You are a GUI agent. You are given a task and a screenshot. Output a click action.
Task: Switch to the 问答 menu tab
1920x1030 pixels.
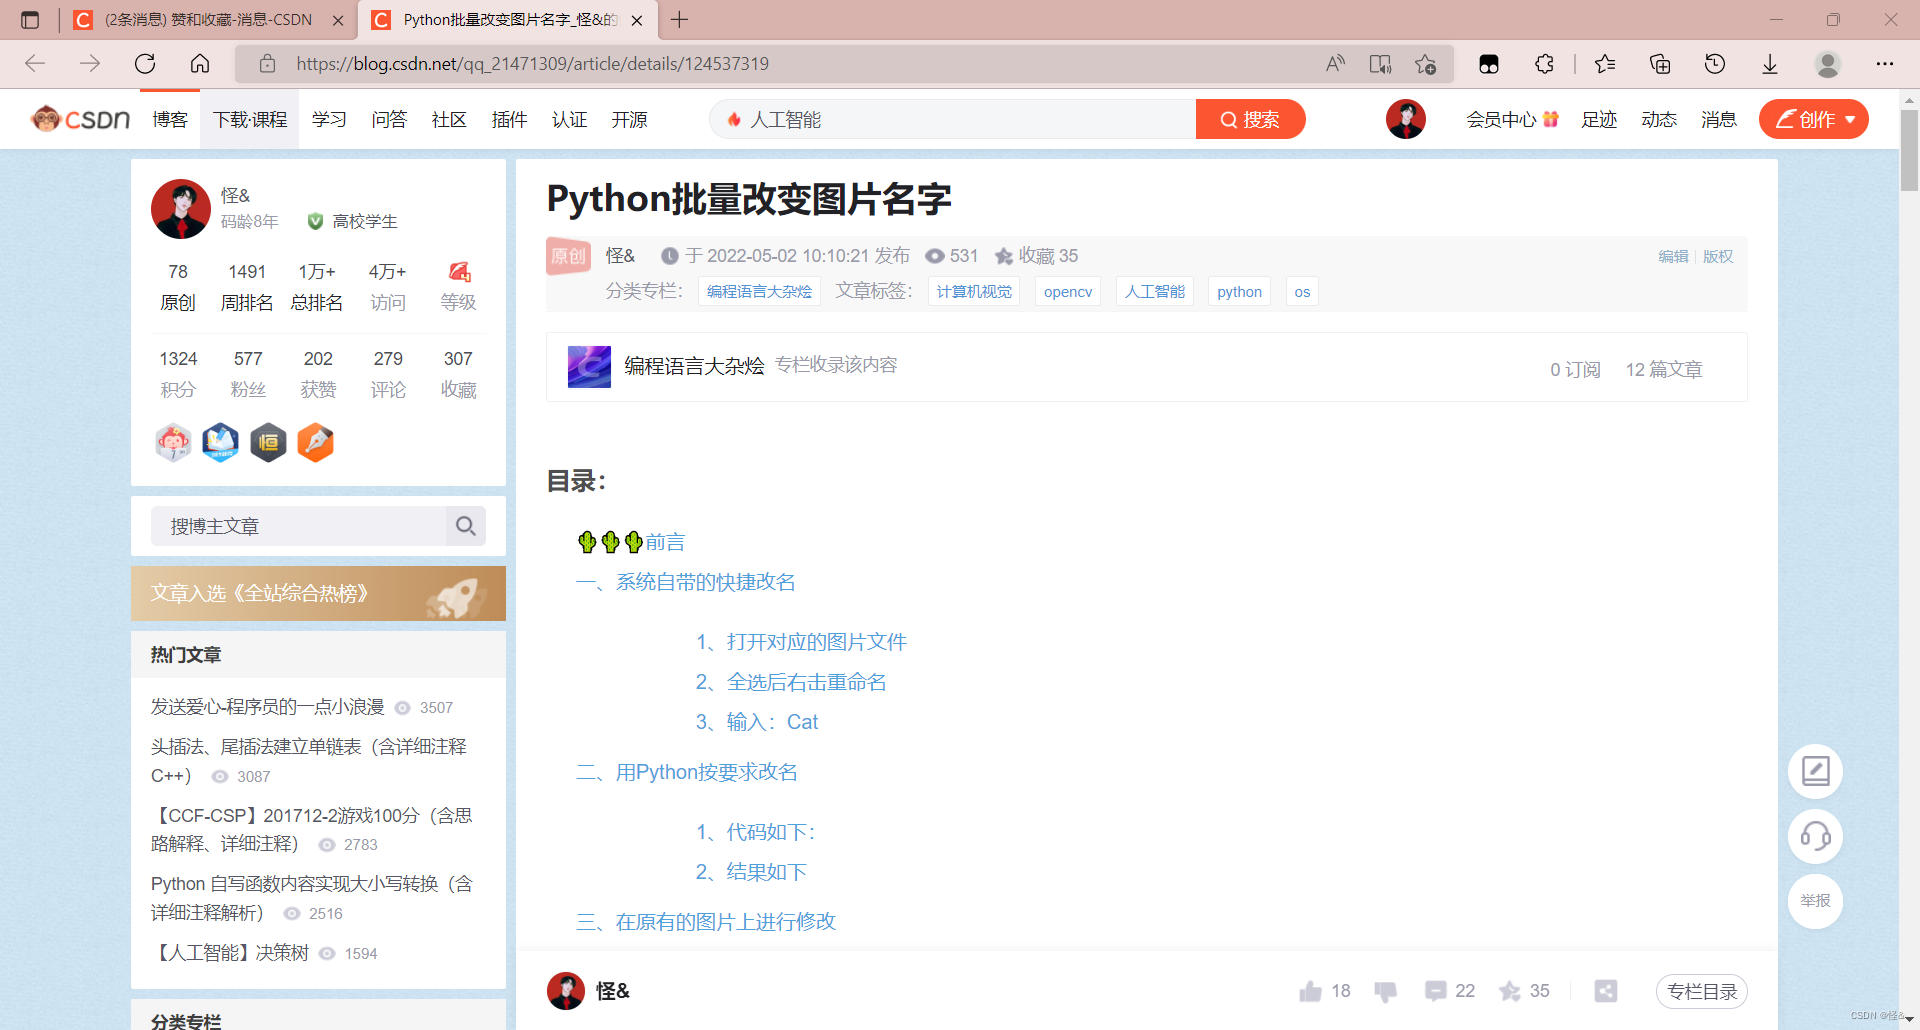389,119
